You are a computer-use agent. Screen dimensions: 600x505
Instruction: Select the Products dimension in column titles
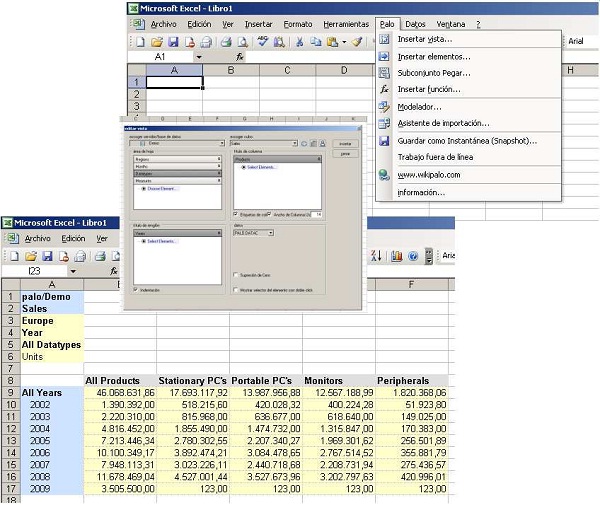click(x=277, y=159)
